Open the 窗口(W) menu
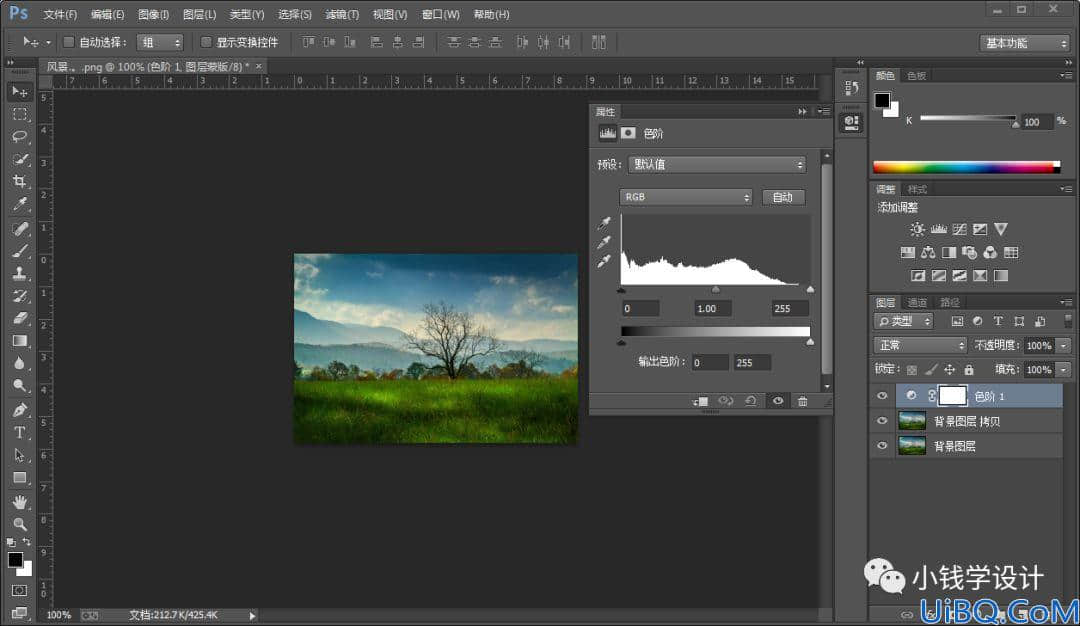Image resolution: width=1080 pixels, height=626 pixels. (440, 14)
